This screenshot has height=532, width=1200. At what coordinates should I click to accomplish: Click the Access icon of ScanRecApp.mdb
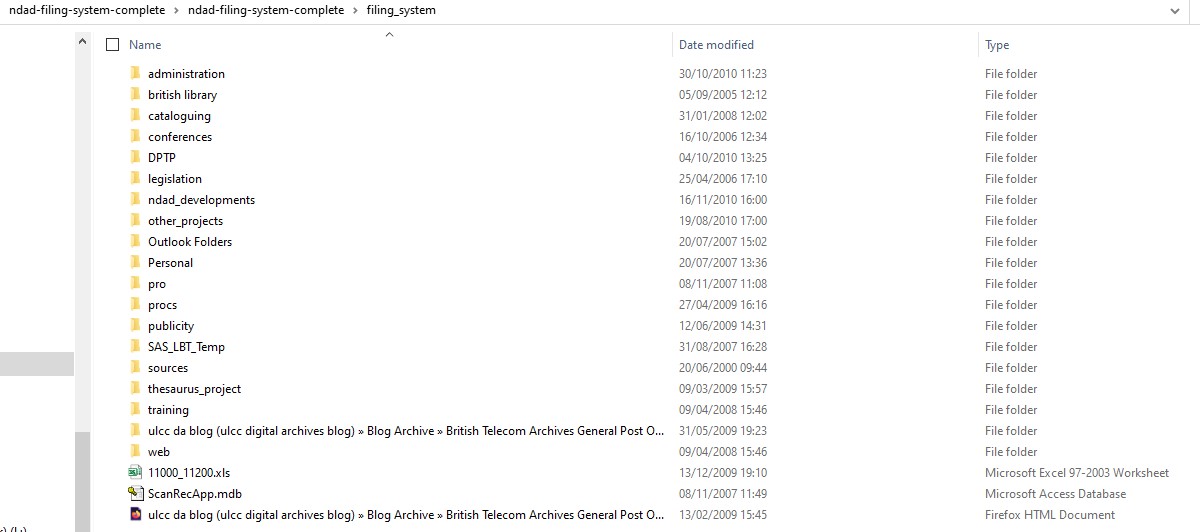coord(136,493)
